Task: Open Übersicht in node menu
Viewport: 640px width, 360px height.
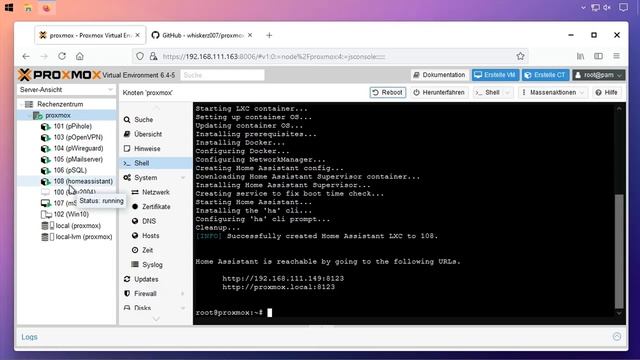Action: coord(147,134)
